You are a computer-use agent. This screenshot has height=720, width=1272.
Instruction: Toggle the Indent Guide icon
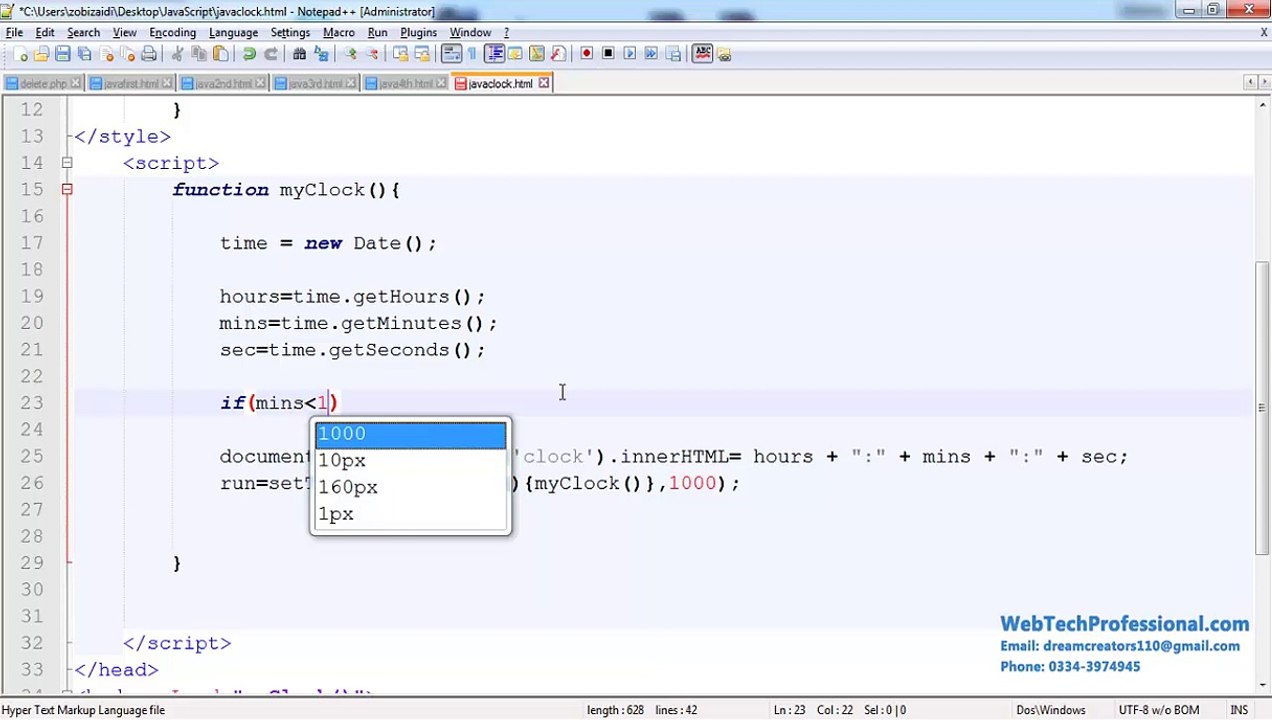click(494, 54)
